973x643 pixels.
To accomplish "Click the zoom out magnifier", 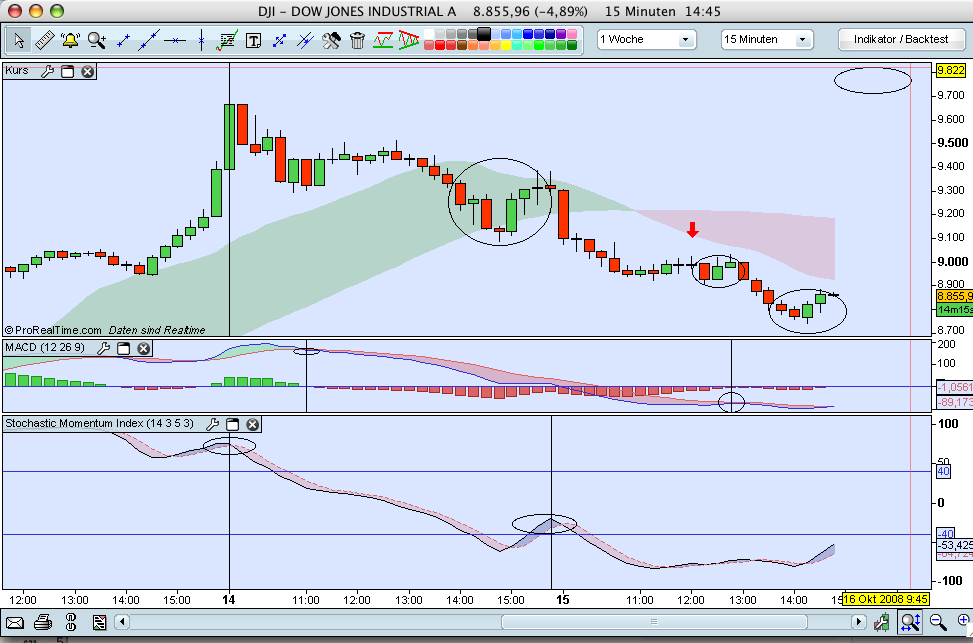I will point(938,621).
